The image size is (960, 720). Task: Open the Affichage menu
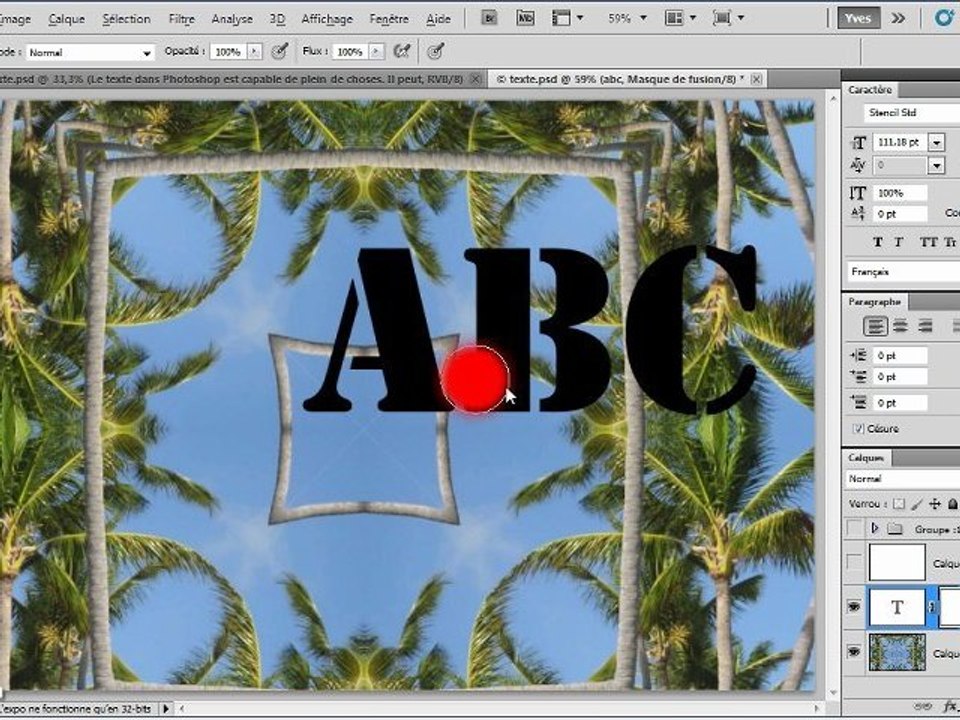click(327, 19)
